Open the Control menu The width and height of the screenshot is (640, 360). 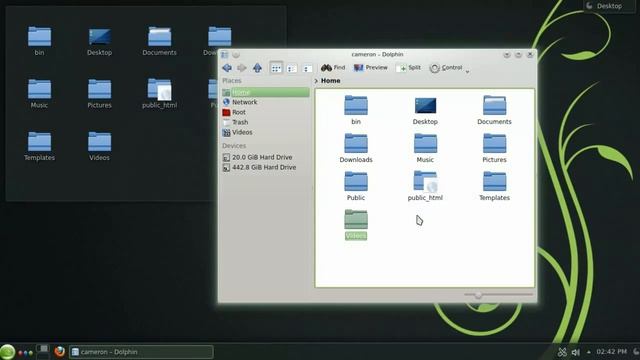tap(446, 68)
